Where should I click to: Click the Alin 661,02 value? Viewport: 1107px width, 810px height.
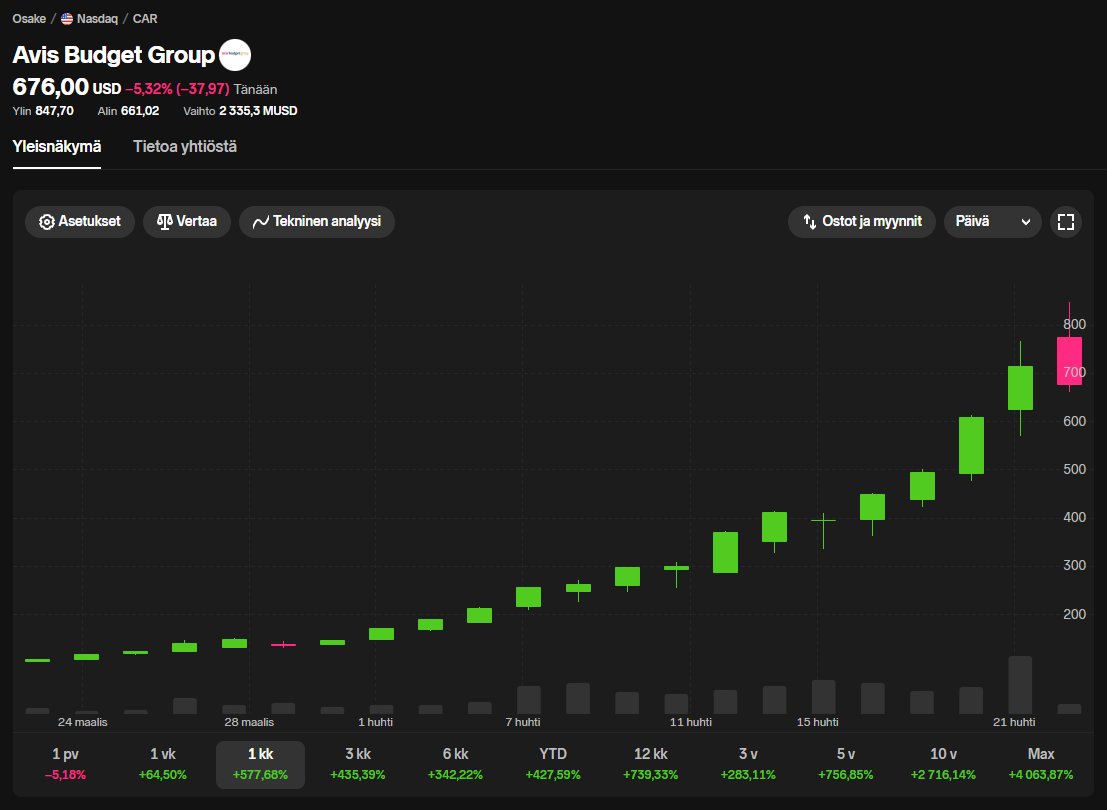coord(140,111)
